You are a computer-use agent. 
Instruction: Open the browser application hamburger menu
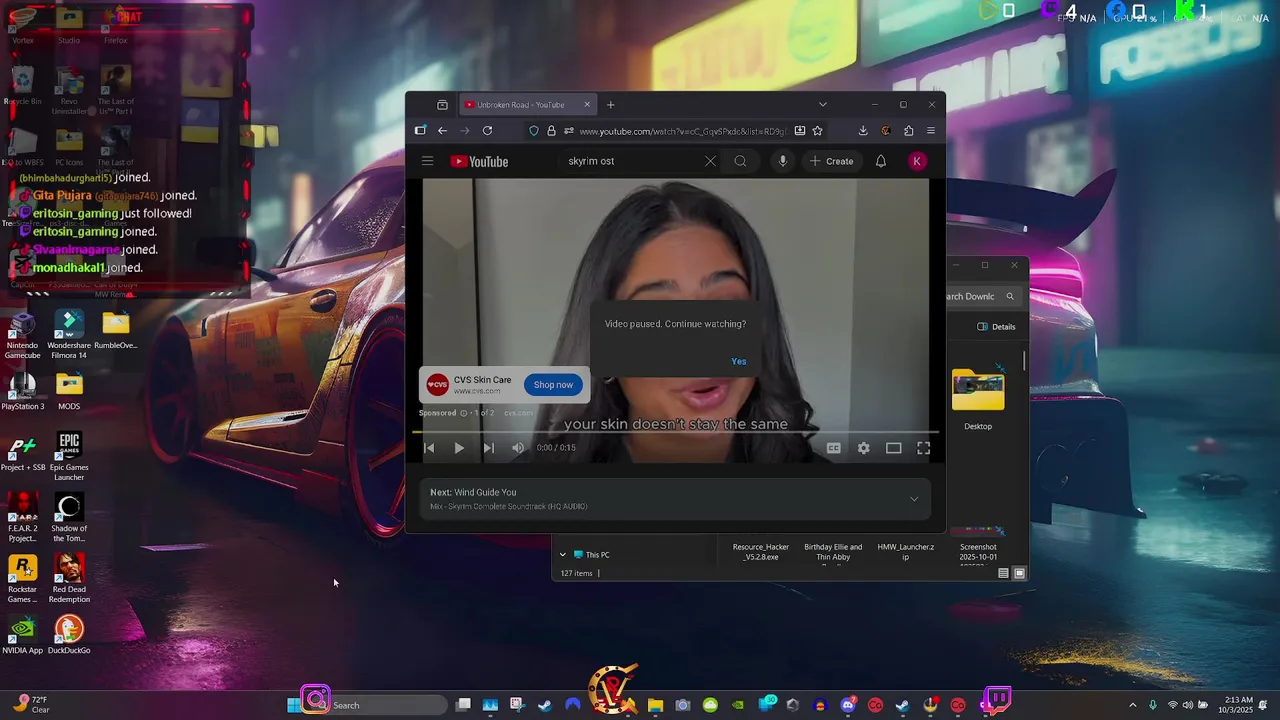coord(931,131)
